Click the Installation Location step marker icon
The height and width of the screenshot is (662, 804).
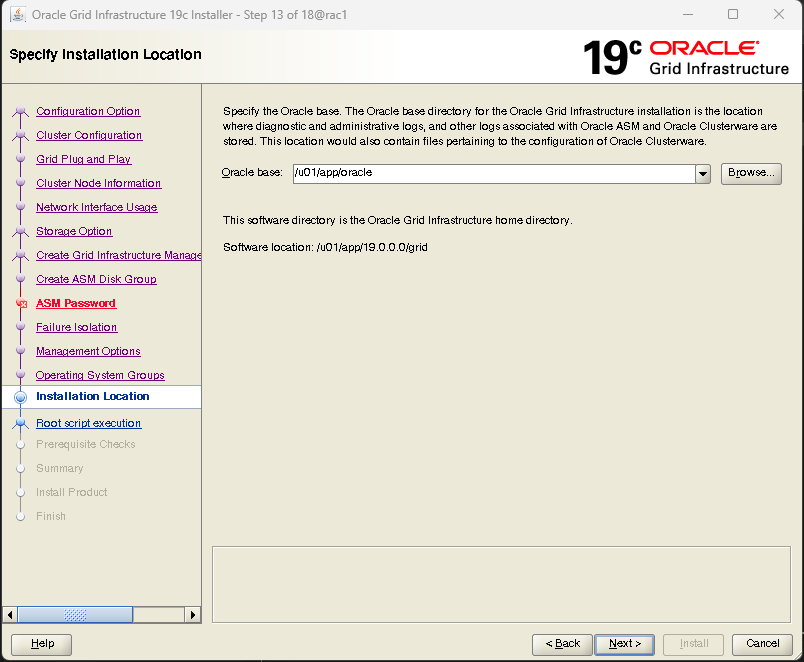[21, 397]
